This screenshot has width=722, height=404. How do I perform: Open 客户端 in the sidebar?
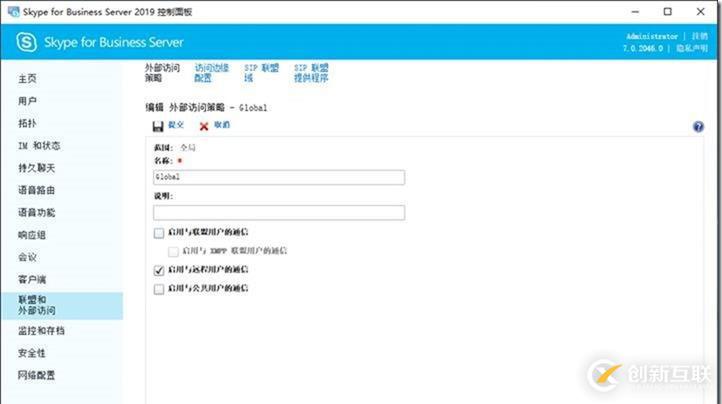coord(32,280)
